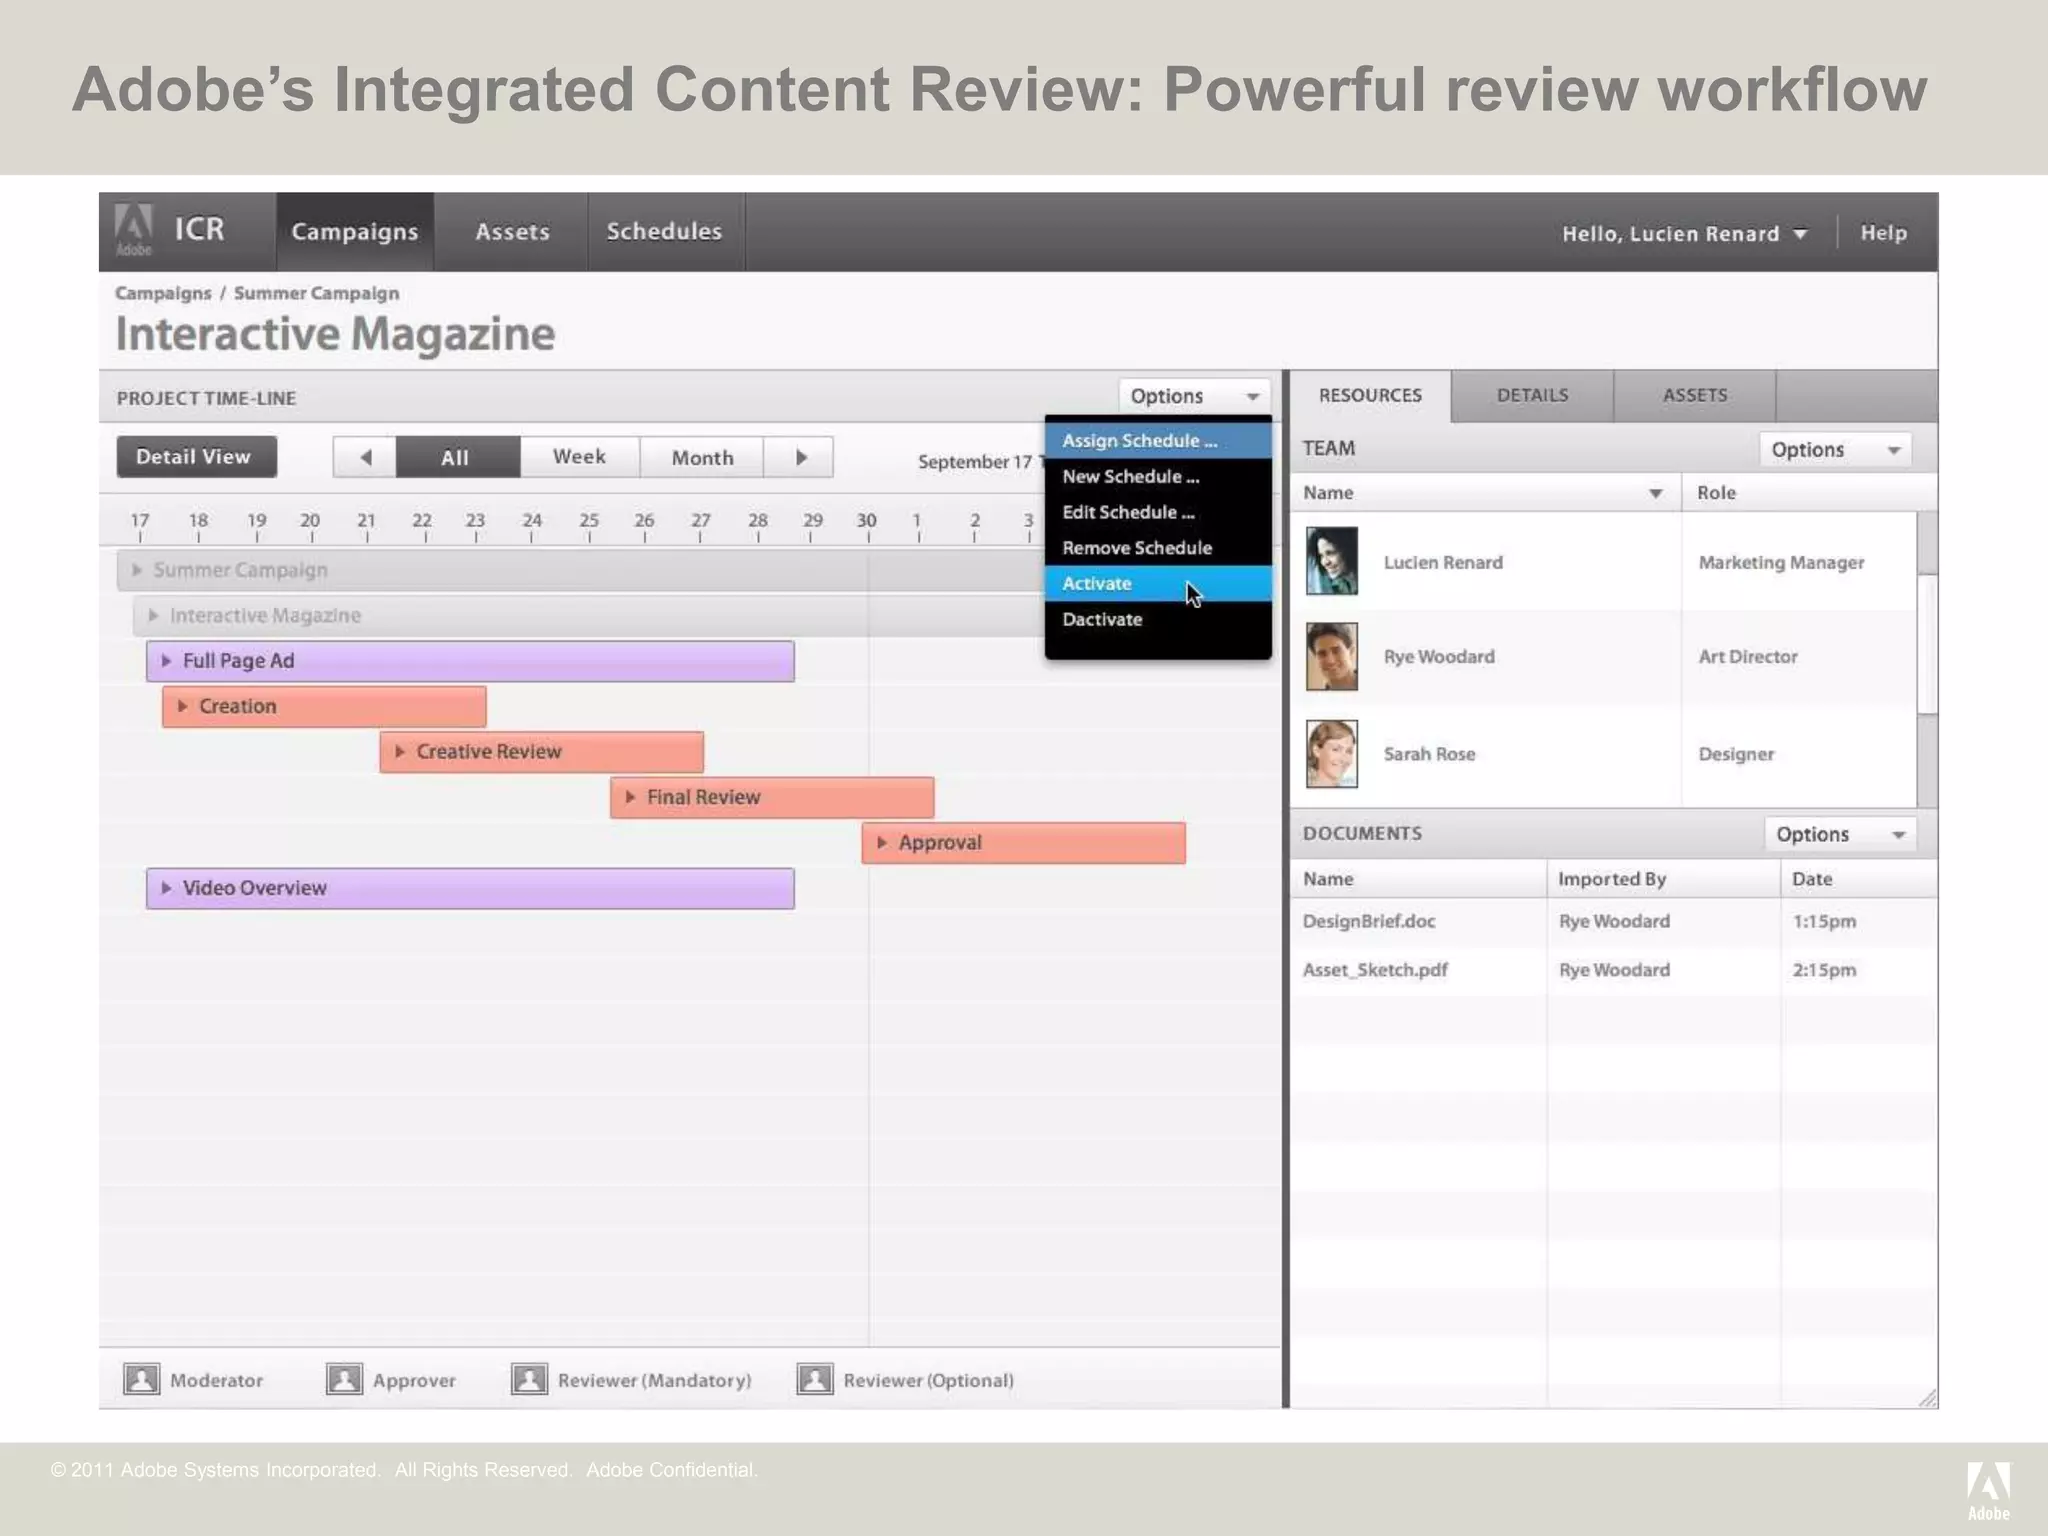Click the Moderator legend icon

pos(141,1379)
